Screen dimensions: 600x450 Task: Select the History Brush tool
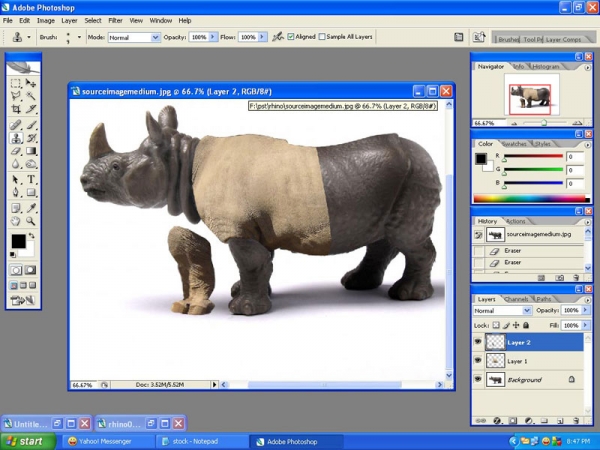pyautogui.click(x=31, y=138)
